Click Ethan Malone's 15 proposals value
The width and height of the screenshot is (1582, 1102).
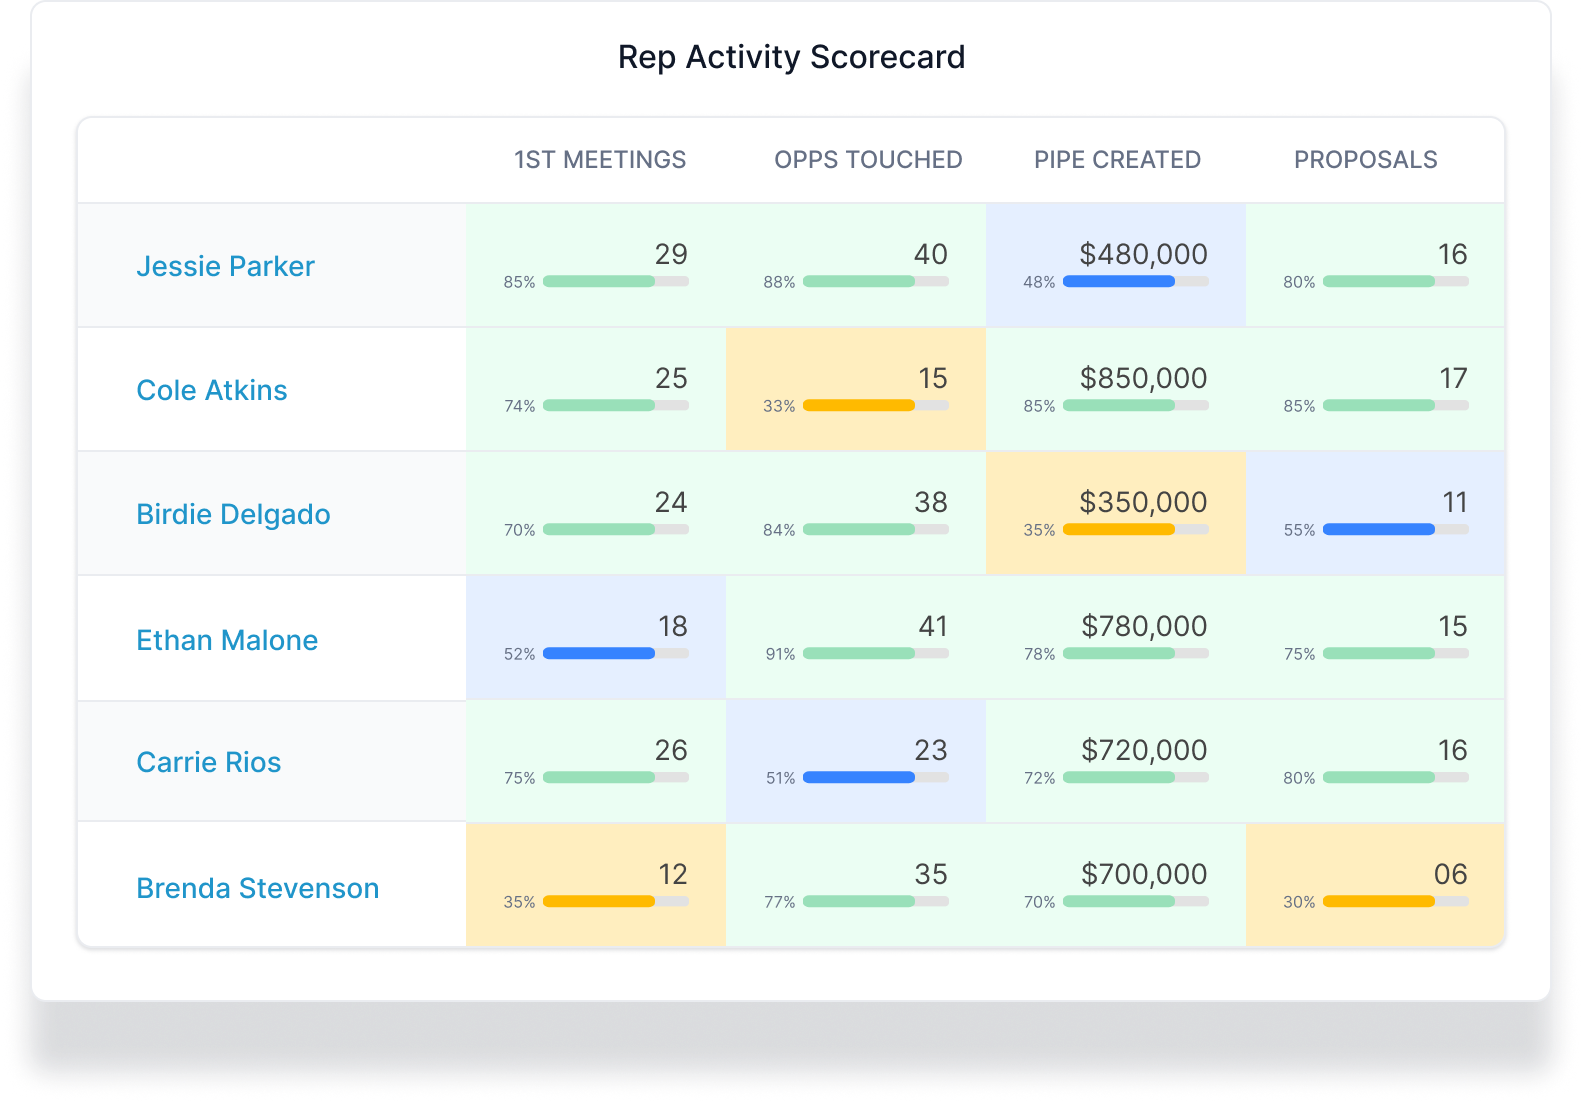(1453, 627)
